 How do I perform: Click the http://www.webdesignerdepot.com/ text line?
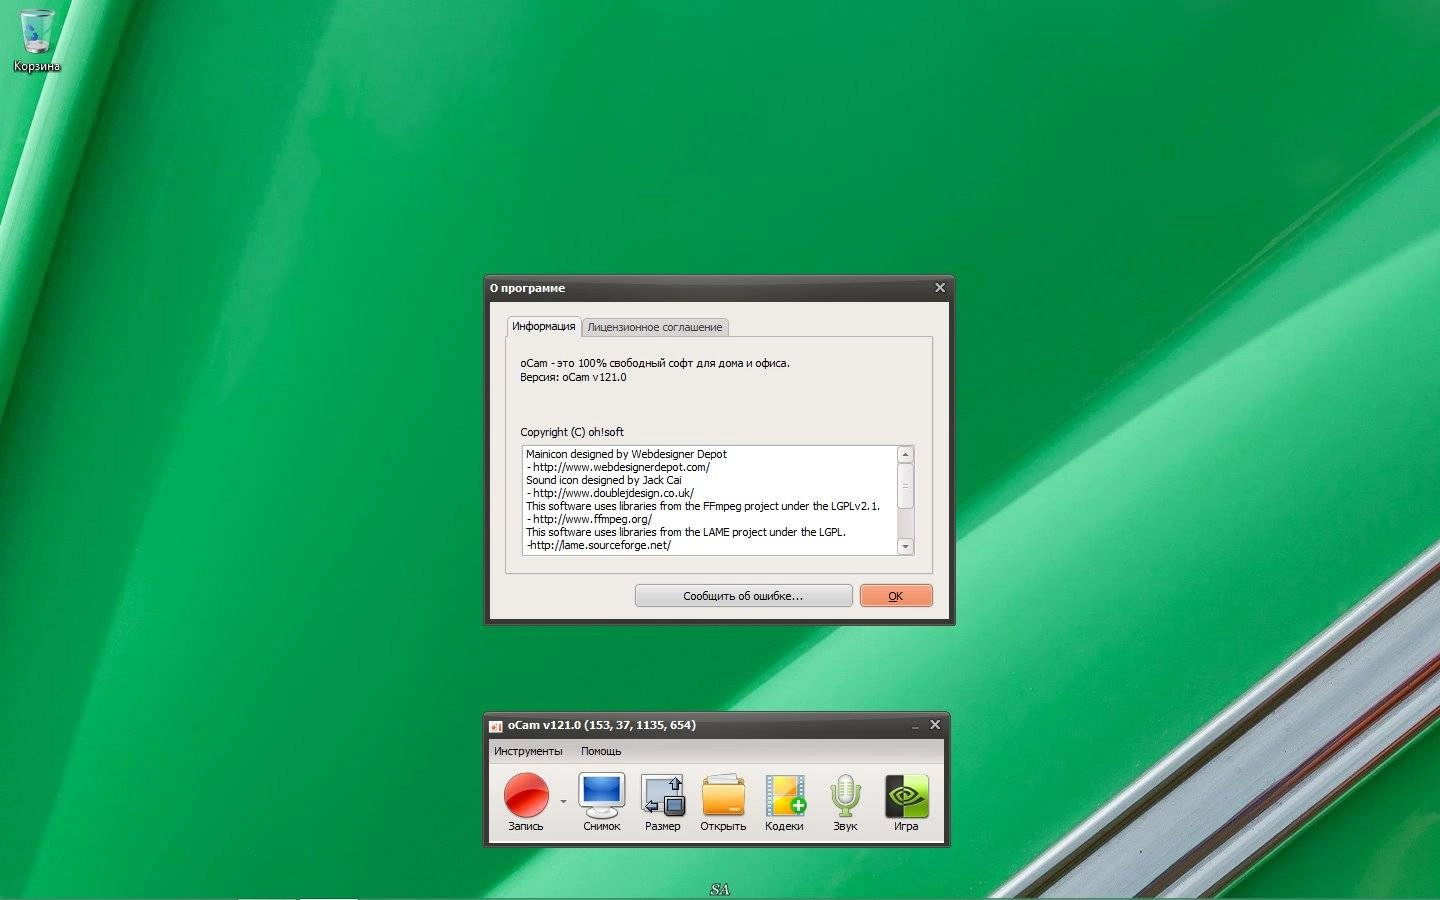coord(618,467)
